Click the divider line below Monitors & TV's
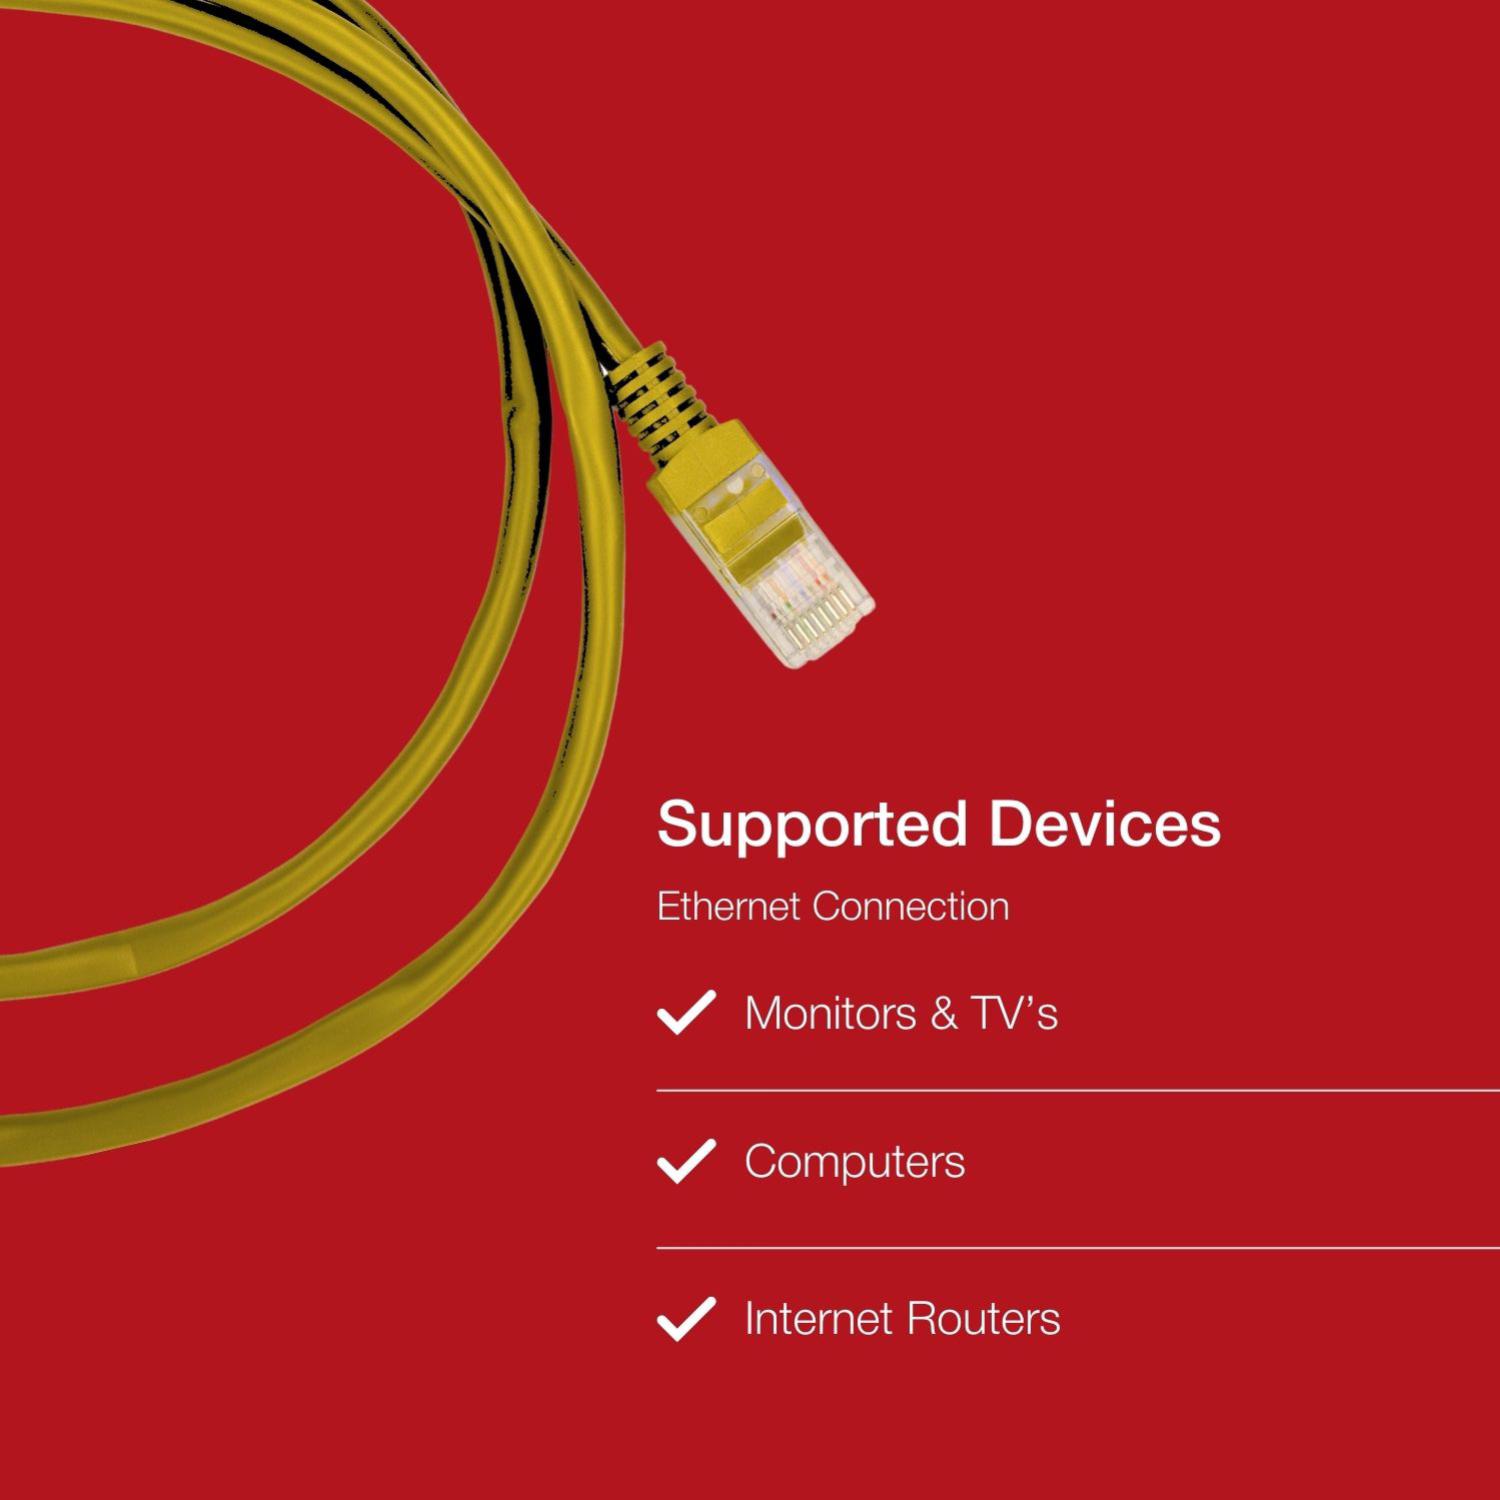 tap(1078, 1090)
